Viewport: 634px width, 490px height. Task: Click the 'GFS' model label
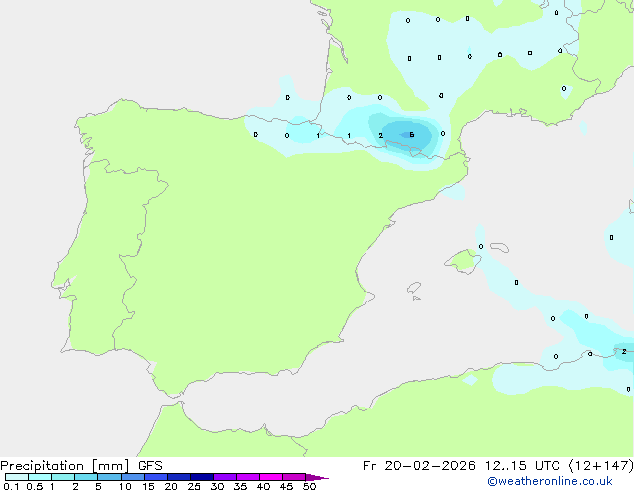tap(150, 466)
